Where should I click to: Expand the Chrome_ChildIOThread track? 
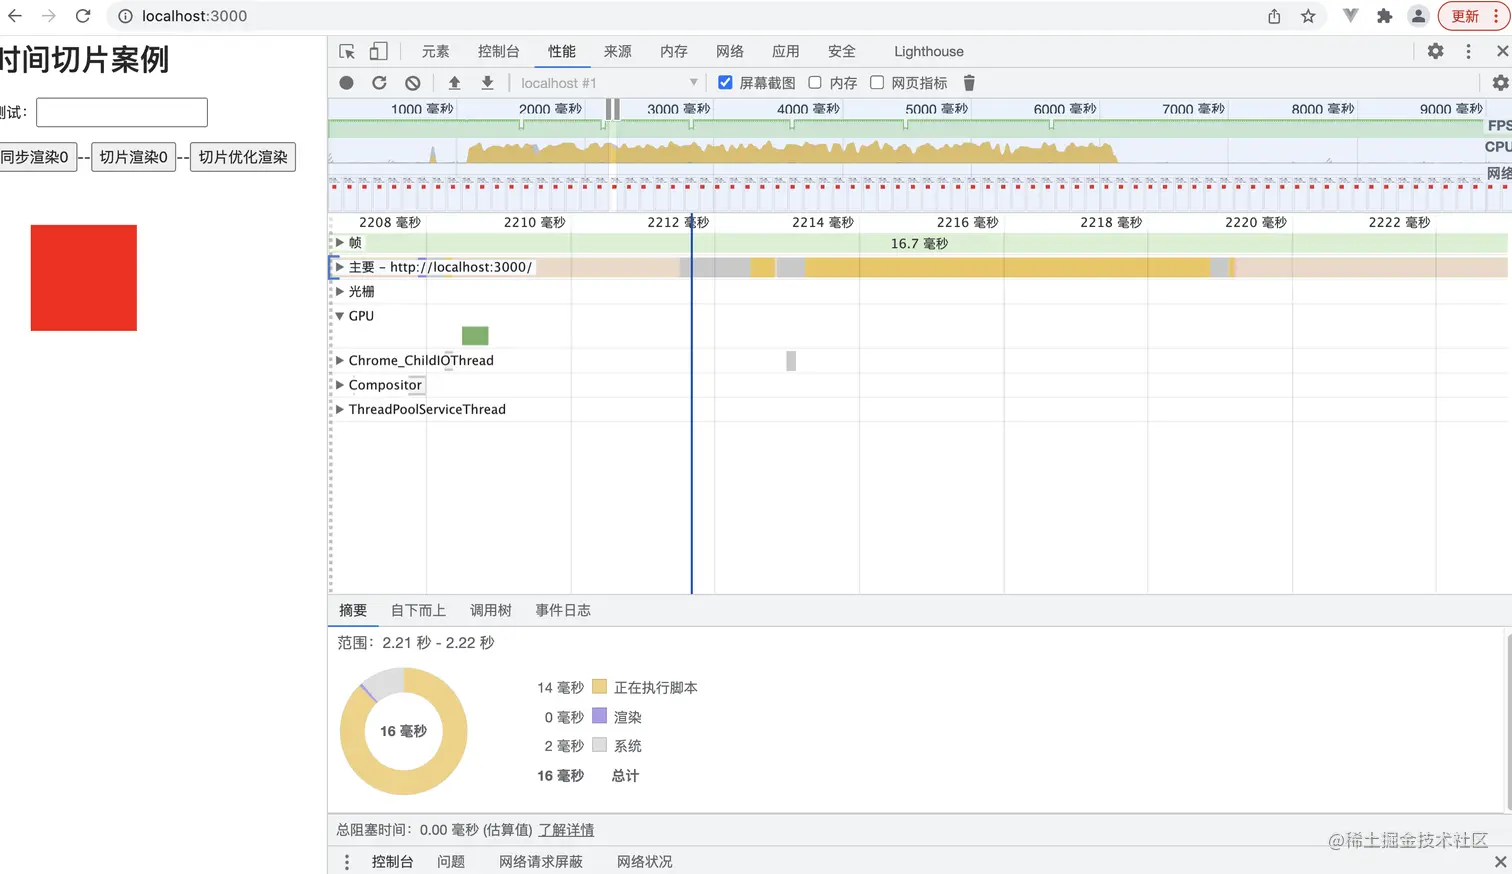click(340, 360)
